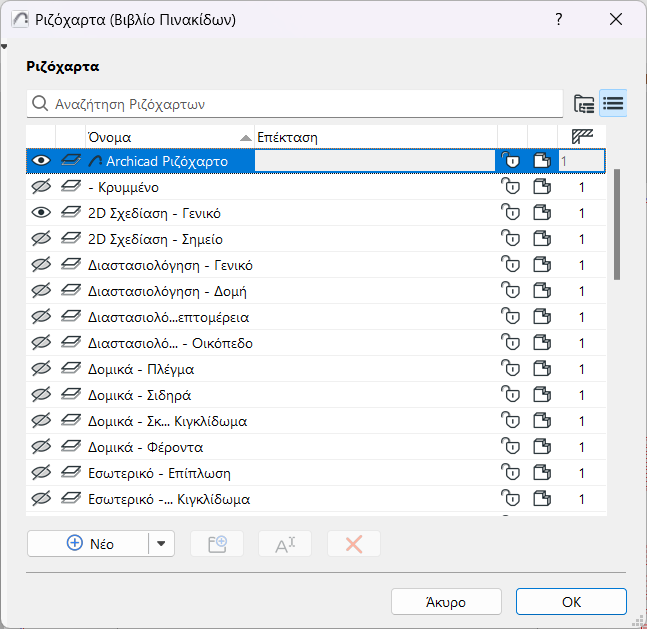The width and height of the screenshot is (647, 629).
Task: Hide the 2D Σχεδίαση - Γενικό layer
Action: coord(41,213)
